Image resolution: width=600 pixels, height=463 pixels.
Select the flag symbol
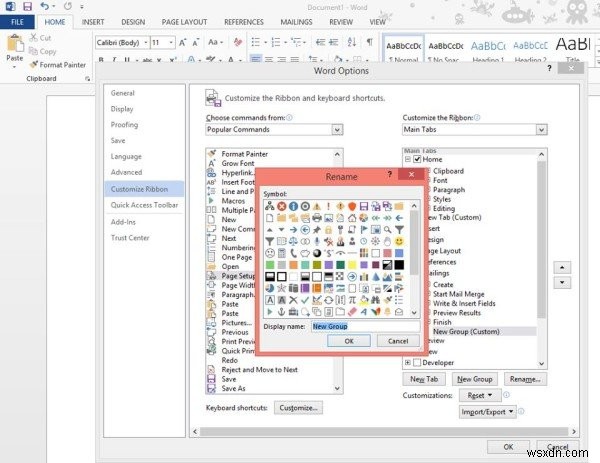tap(364, 230)
